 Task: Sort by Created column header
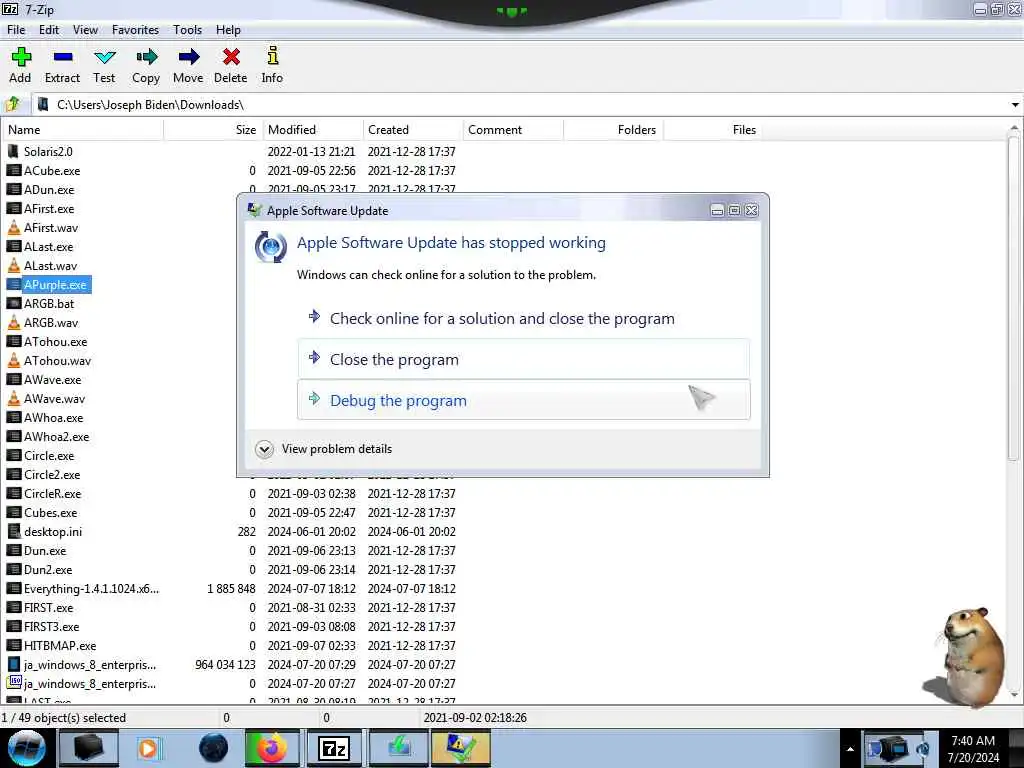413,130
